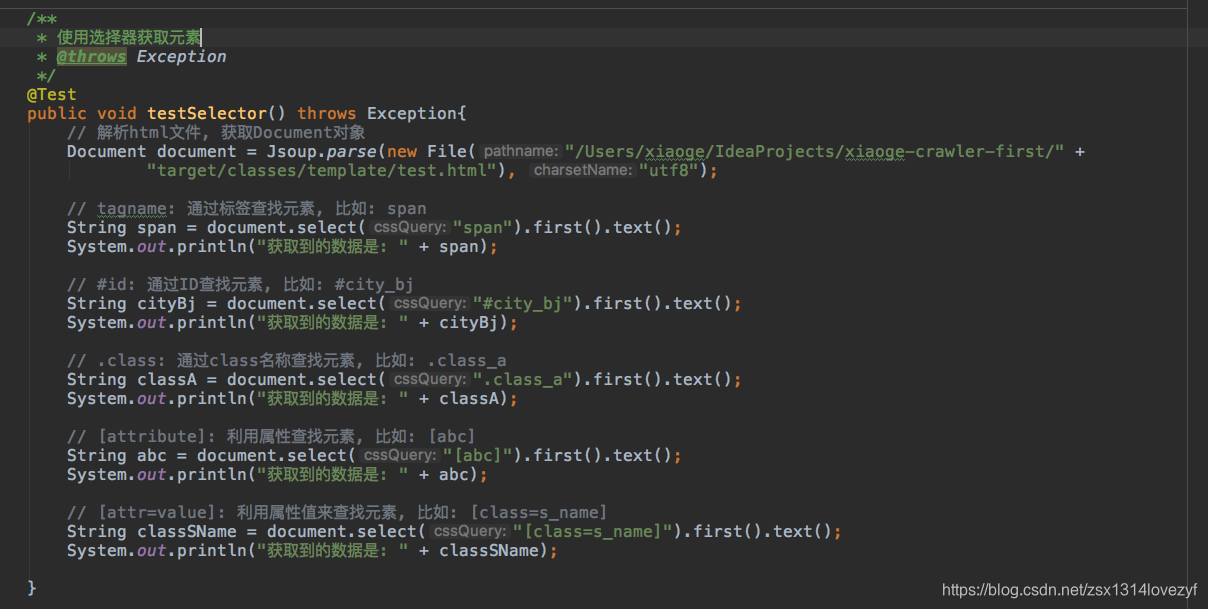Click the closing brace of testSelector
This screenshot has width=1208, height=609.
coord(32,587)
